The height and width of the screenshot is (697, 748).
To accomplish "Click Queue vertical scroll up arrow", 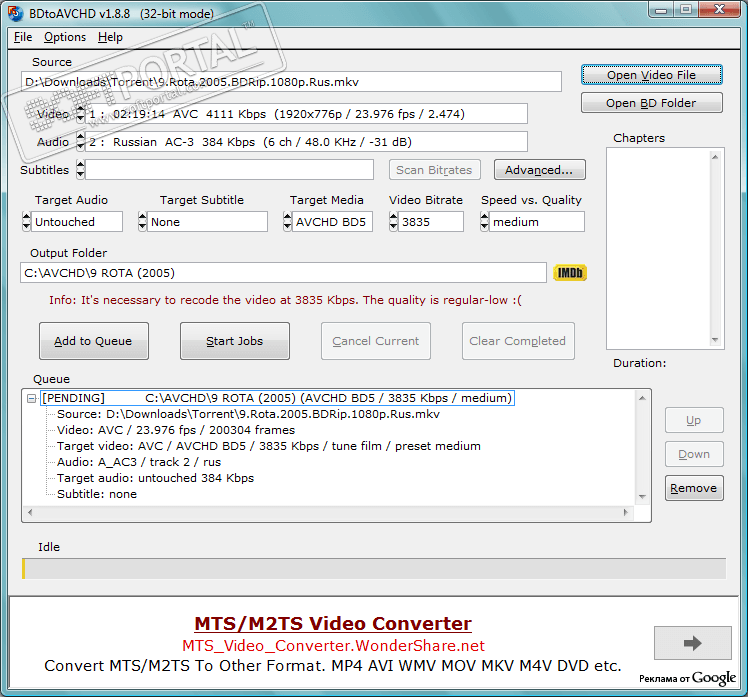I will [642, 398].
